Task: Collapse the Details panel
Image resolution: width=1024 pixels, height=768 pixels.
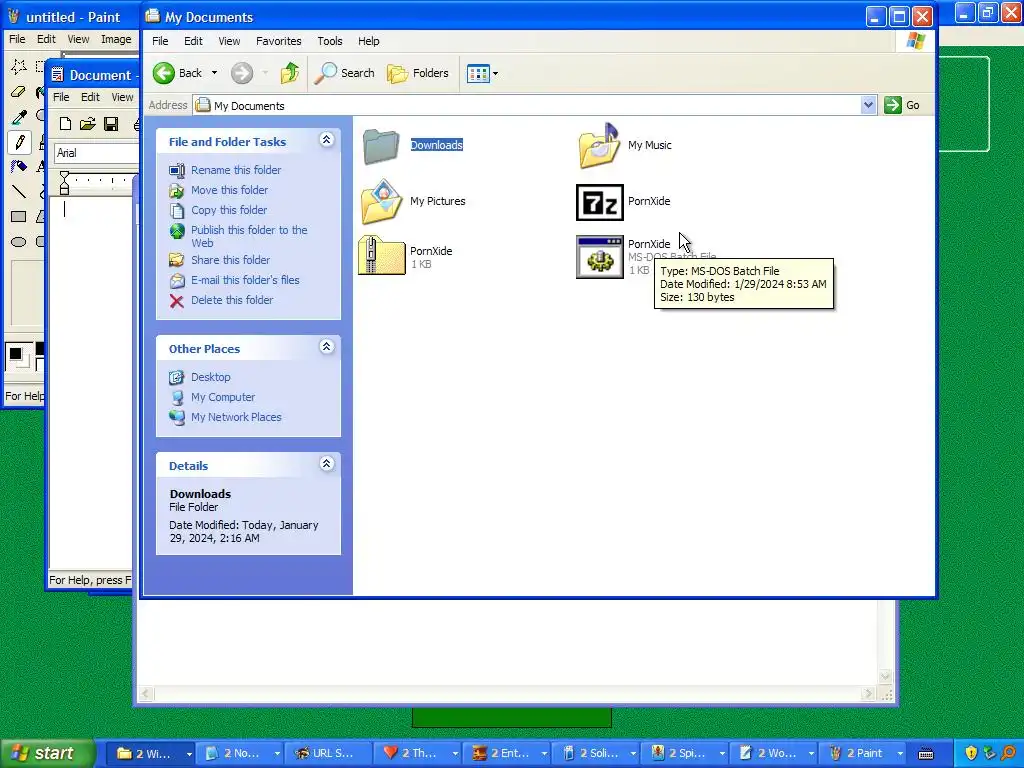Action: [x=327, y=464]
